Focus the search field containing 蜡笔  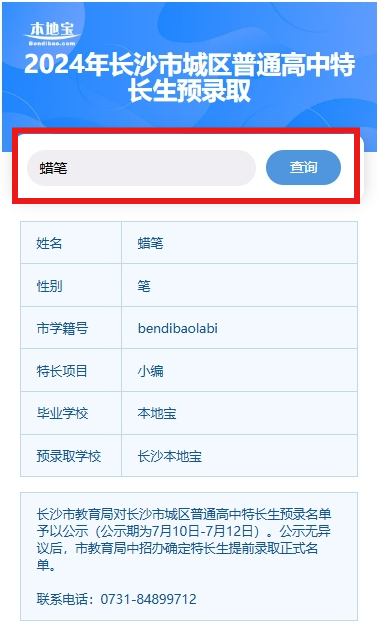(x=141, y=168)
